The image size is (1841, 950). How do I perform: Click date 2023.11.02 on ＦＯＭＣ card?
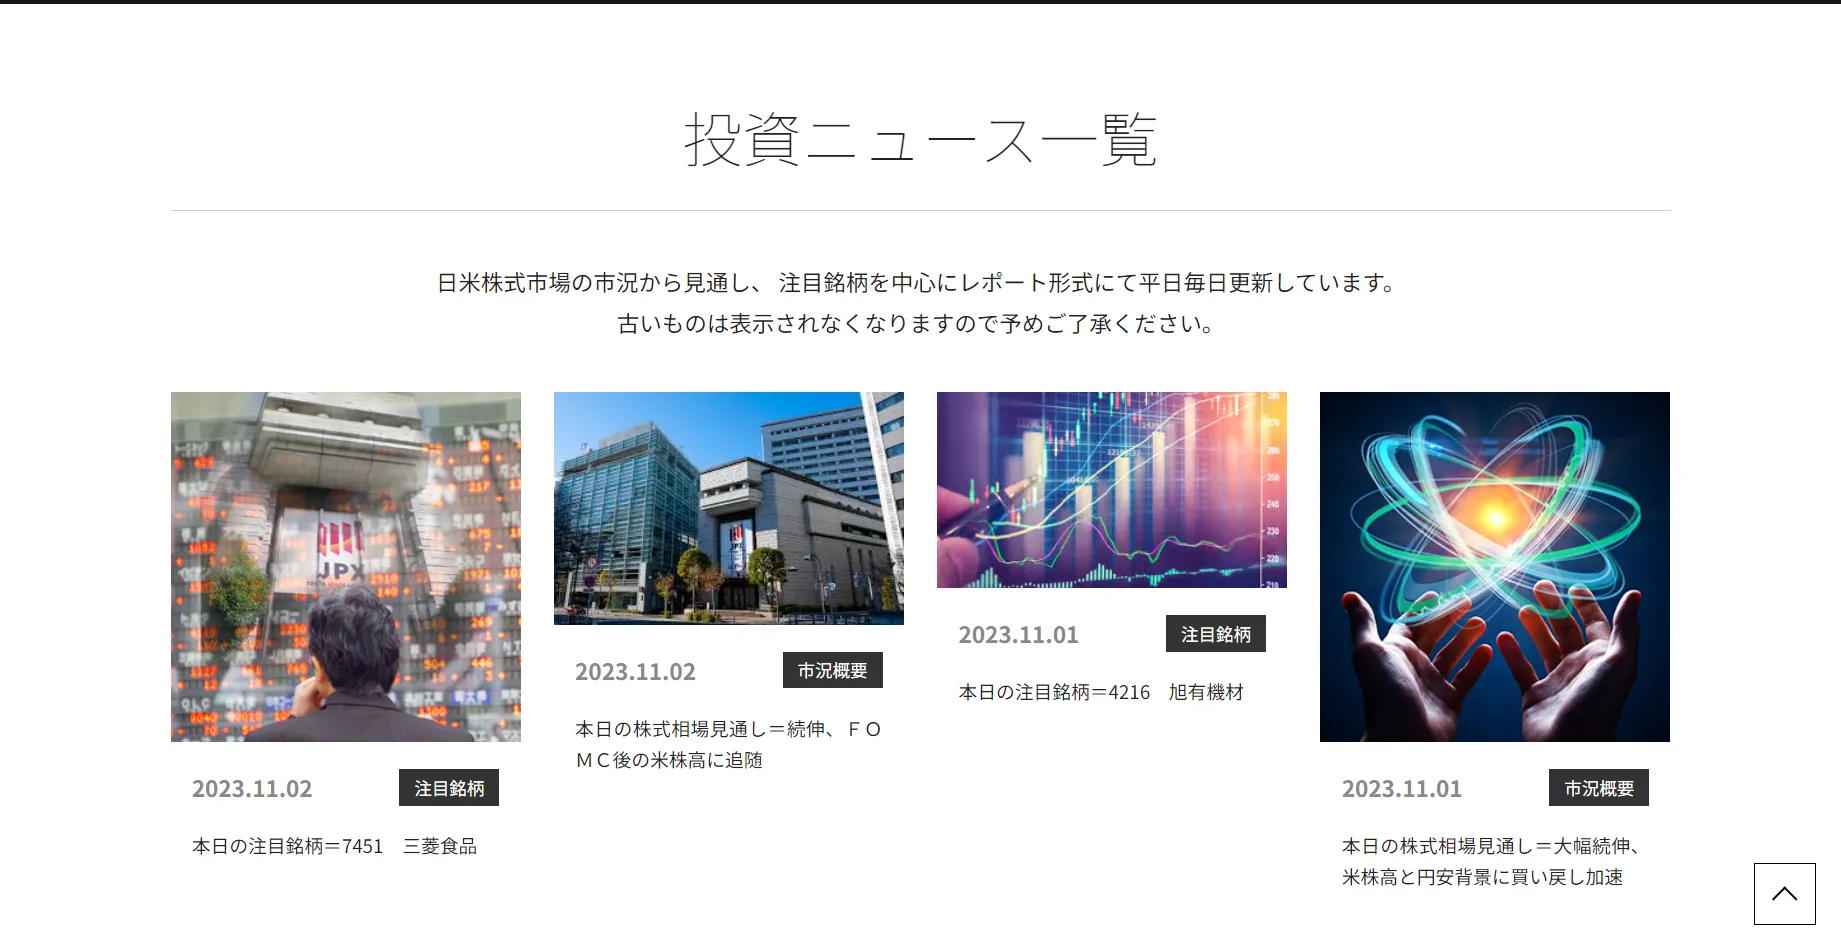(635, 672)
